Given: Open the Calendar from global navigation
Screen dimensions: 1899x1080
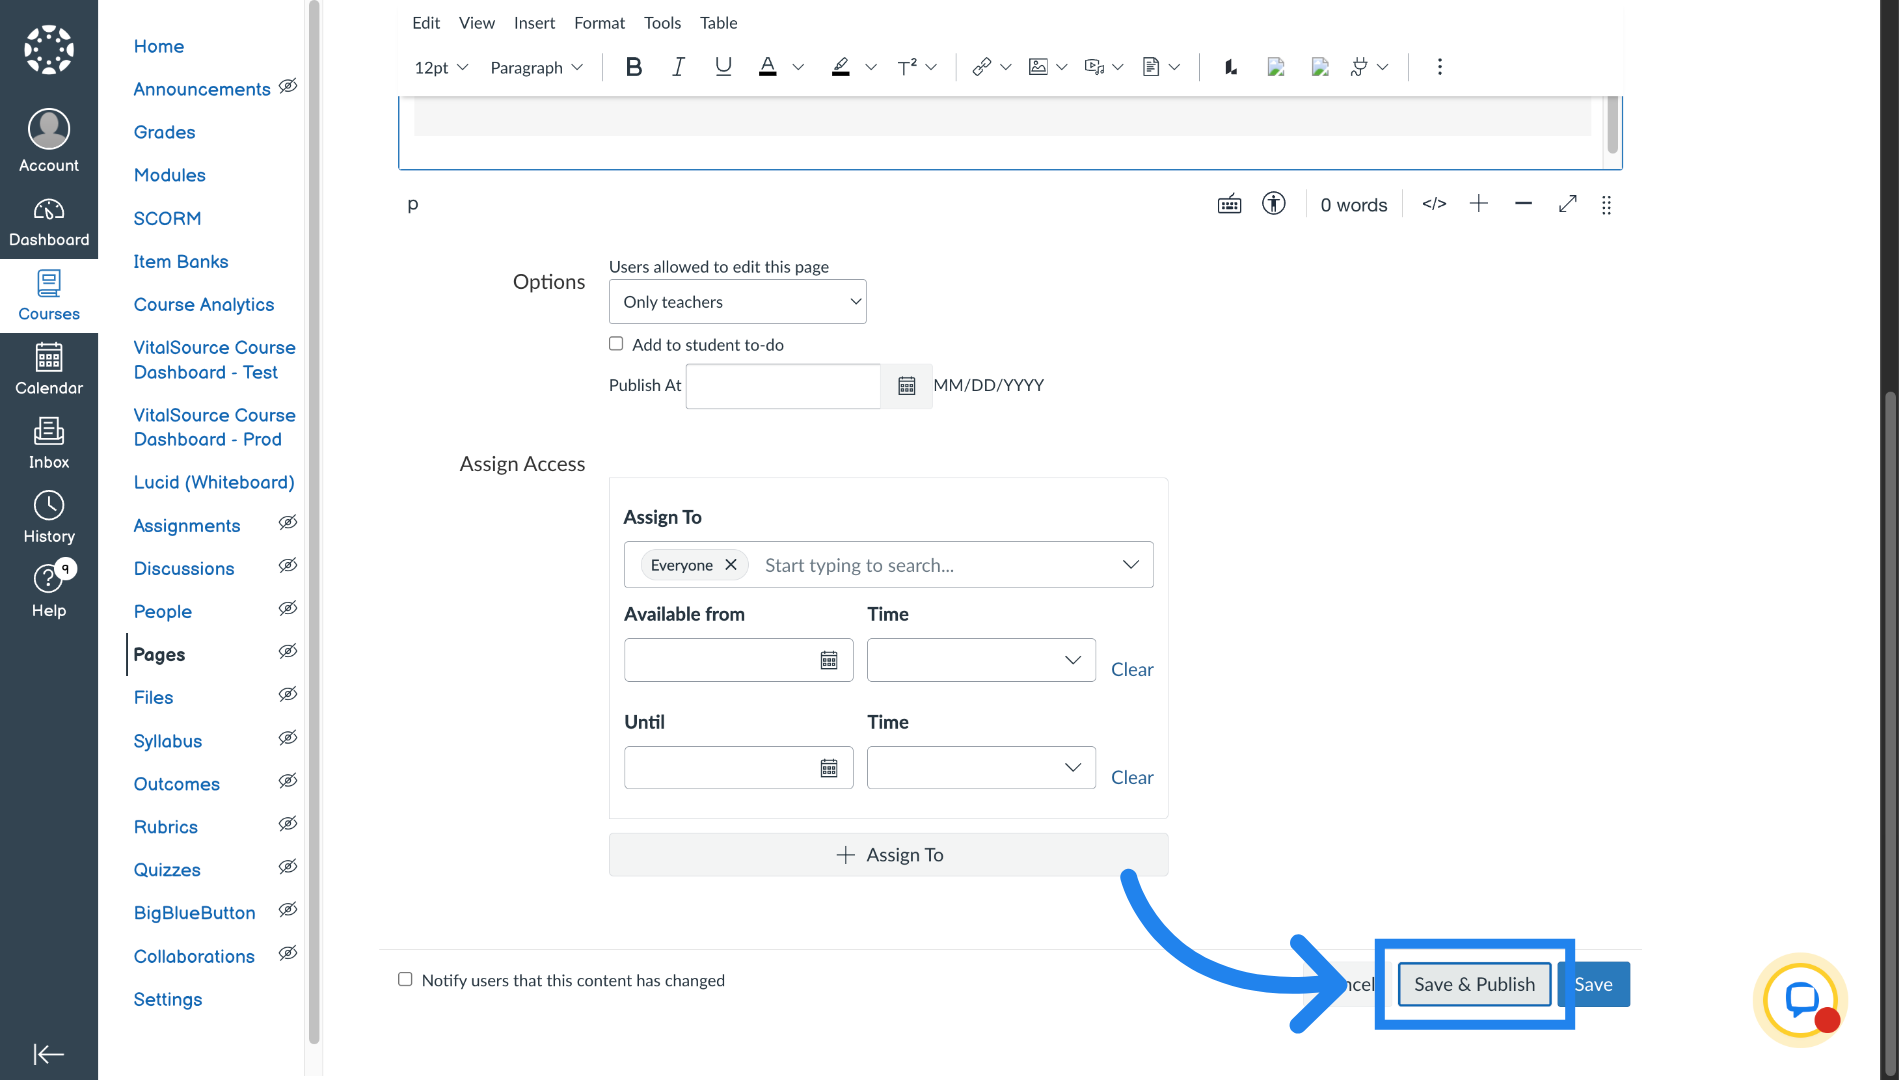Looking at the screenshot, I should point(49,369).
